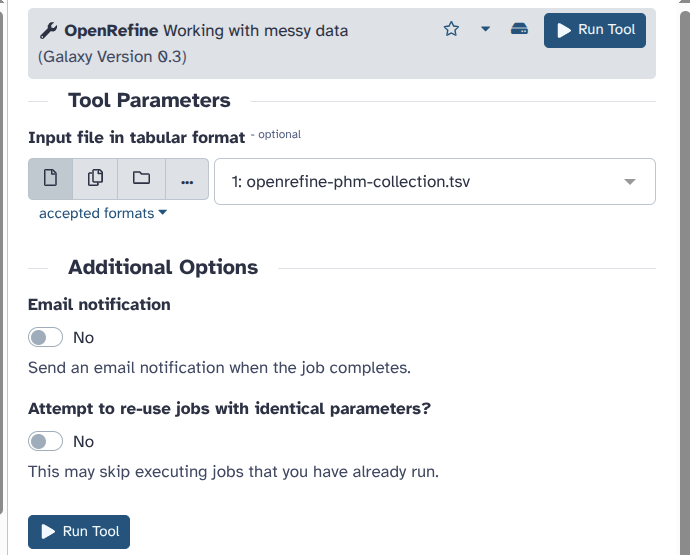Click the Galaxy Version 0.3 text

[112, 57]
